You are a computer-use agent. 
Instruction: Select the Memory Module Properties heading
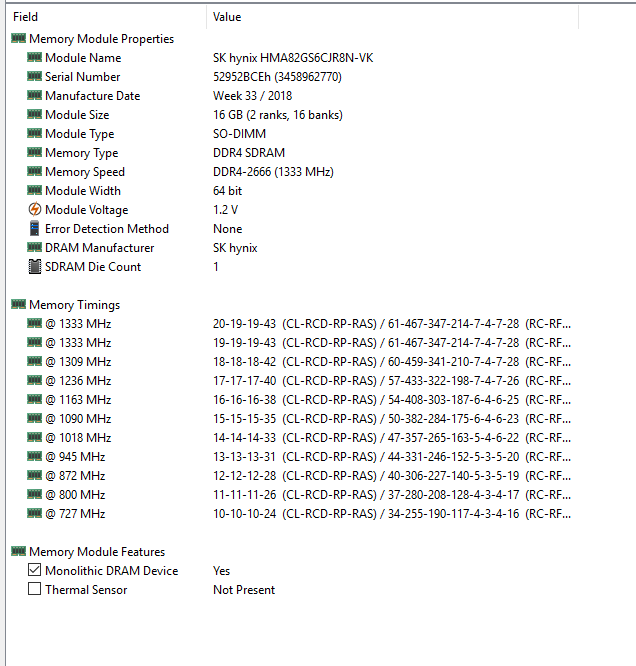coord(102,39)
